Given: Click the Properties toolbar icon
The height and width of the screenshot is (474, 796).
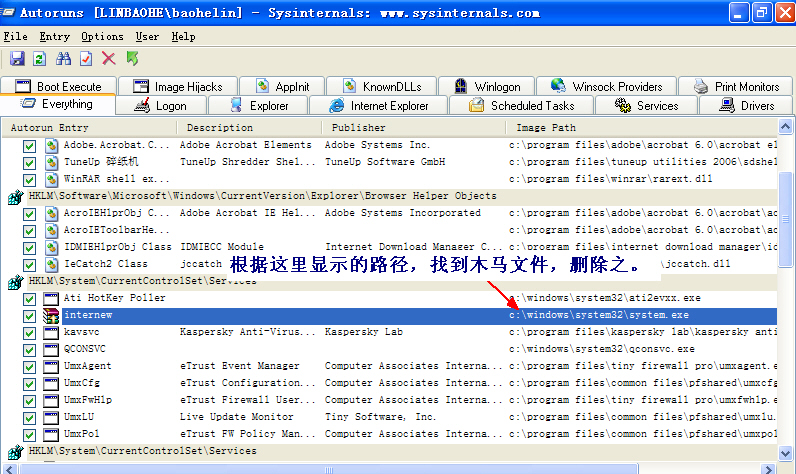Looking at the screenshot, I should [86, 59].
